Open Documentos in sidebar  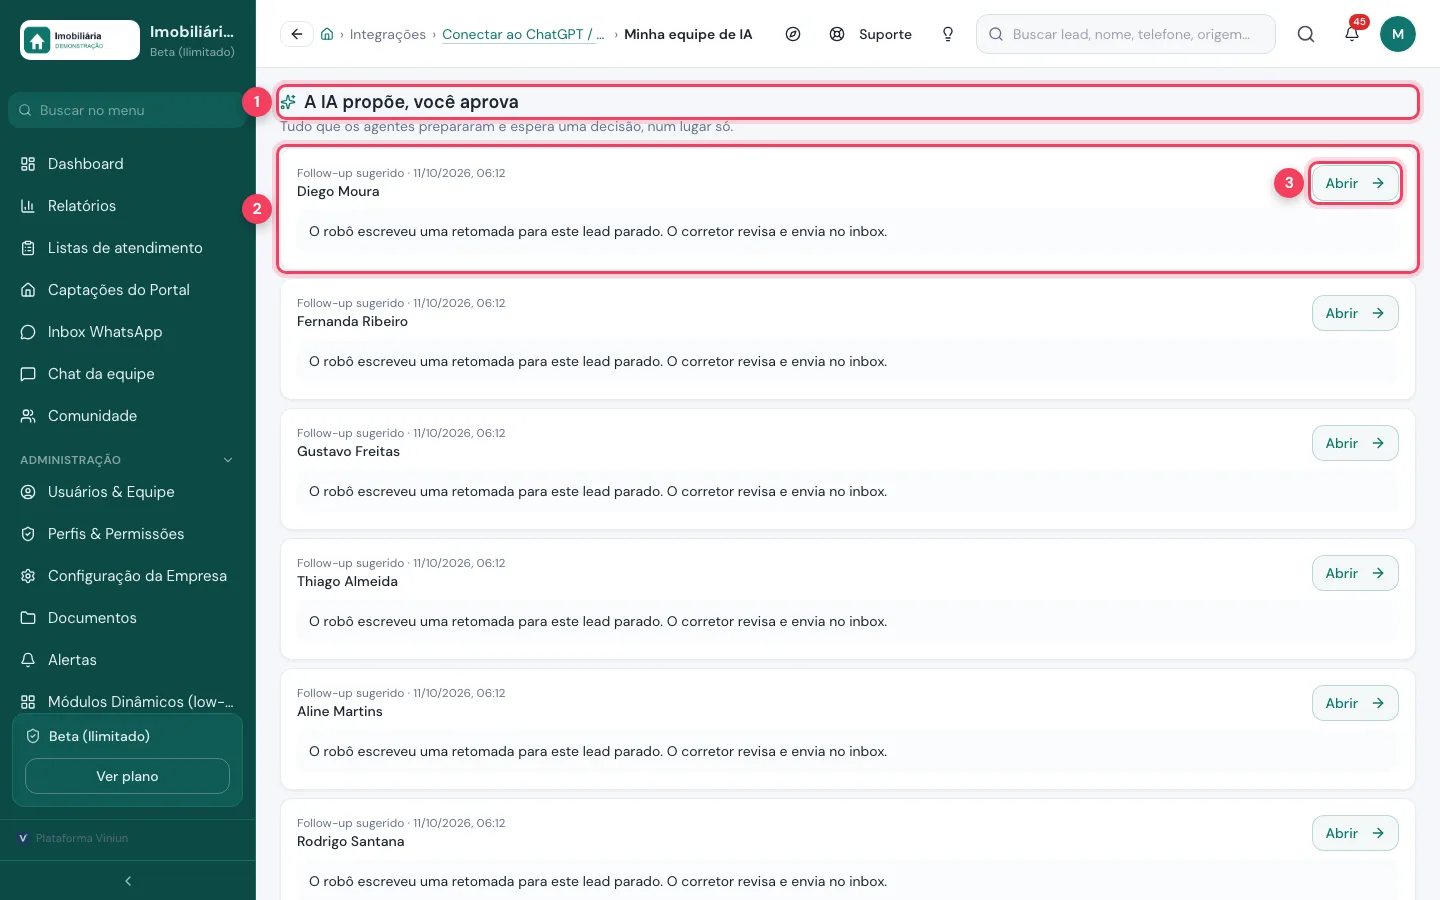(128, 618)
